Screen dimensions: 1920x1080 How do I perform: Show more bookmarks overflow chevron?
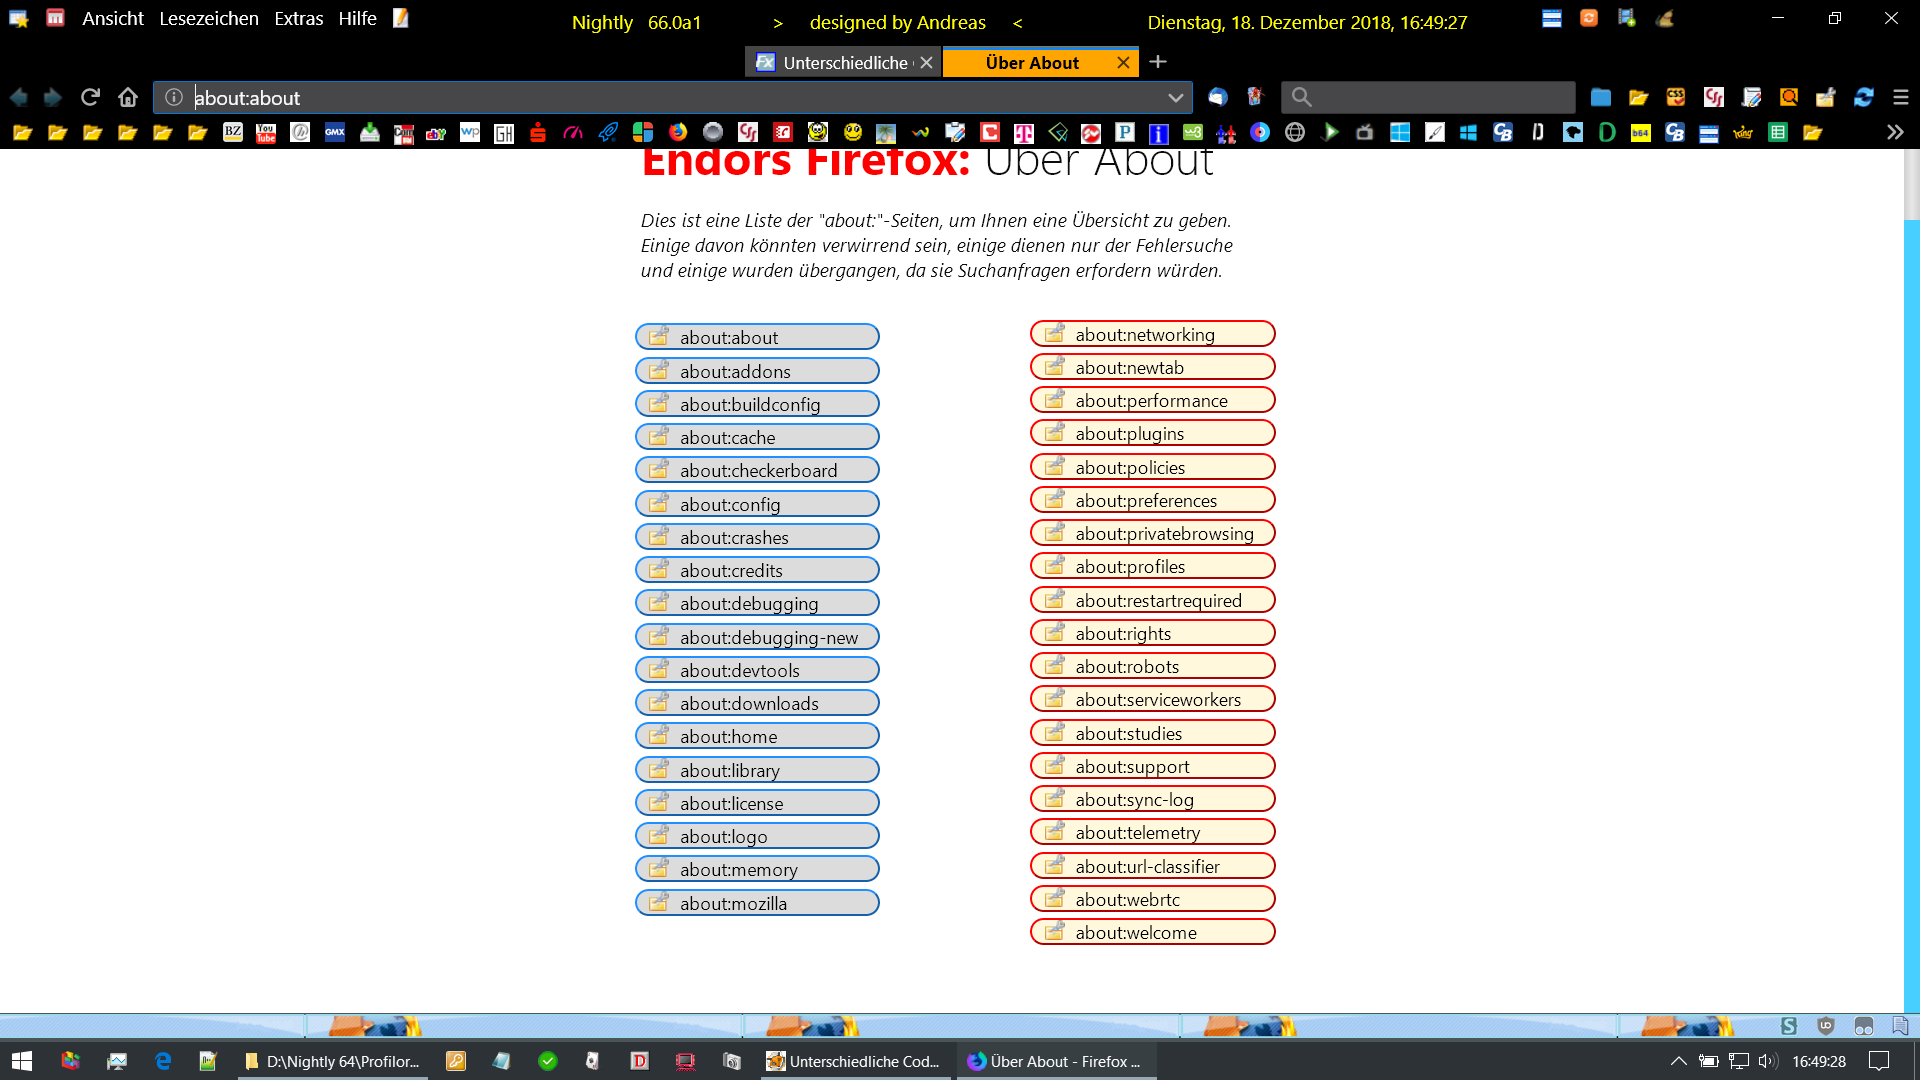[x=1895, y=132]
